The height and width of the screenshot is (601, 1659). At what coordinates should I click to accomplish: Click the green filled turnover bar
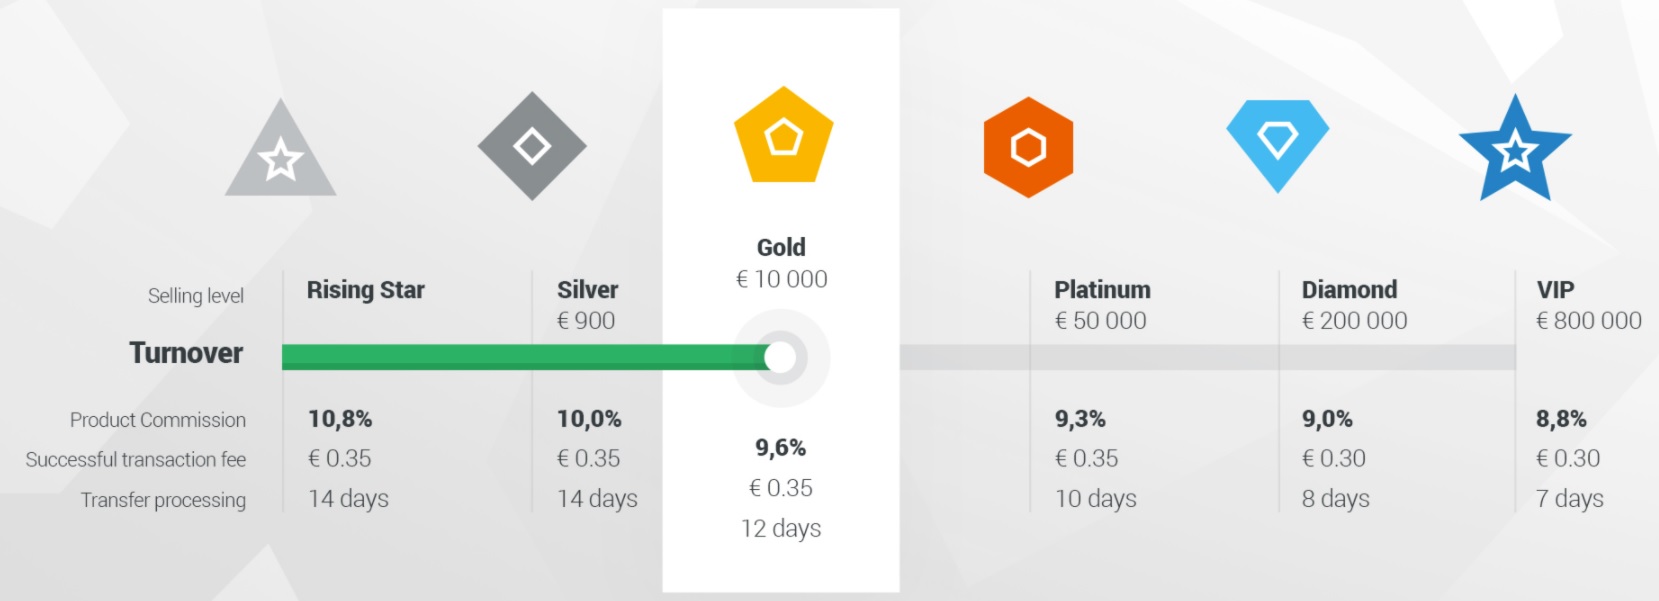tap(525, 357)
